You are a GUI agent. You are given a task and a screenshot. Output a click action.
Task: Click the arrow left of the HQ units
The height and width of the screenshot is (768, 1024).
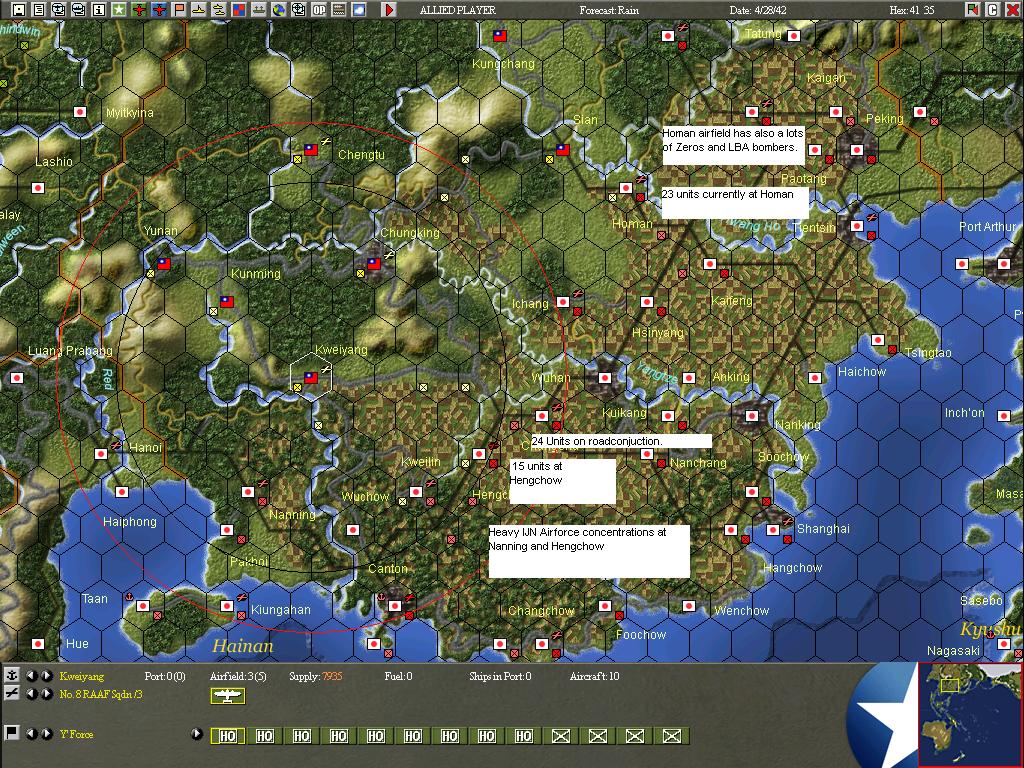click(197, 733)
